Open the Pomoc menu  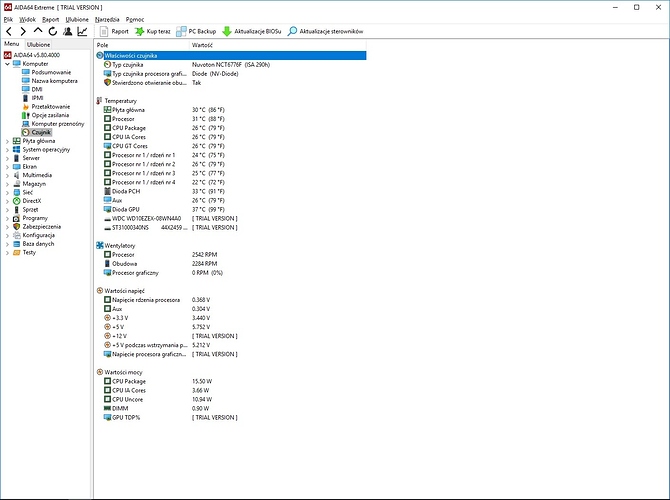pyautogui.click(x=135, y=19)
